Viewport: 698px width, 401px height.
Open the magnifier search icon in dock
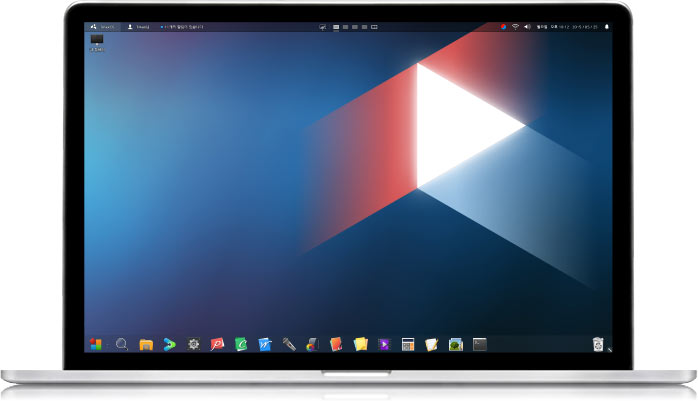[x=122, y=344]
